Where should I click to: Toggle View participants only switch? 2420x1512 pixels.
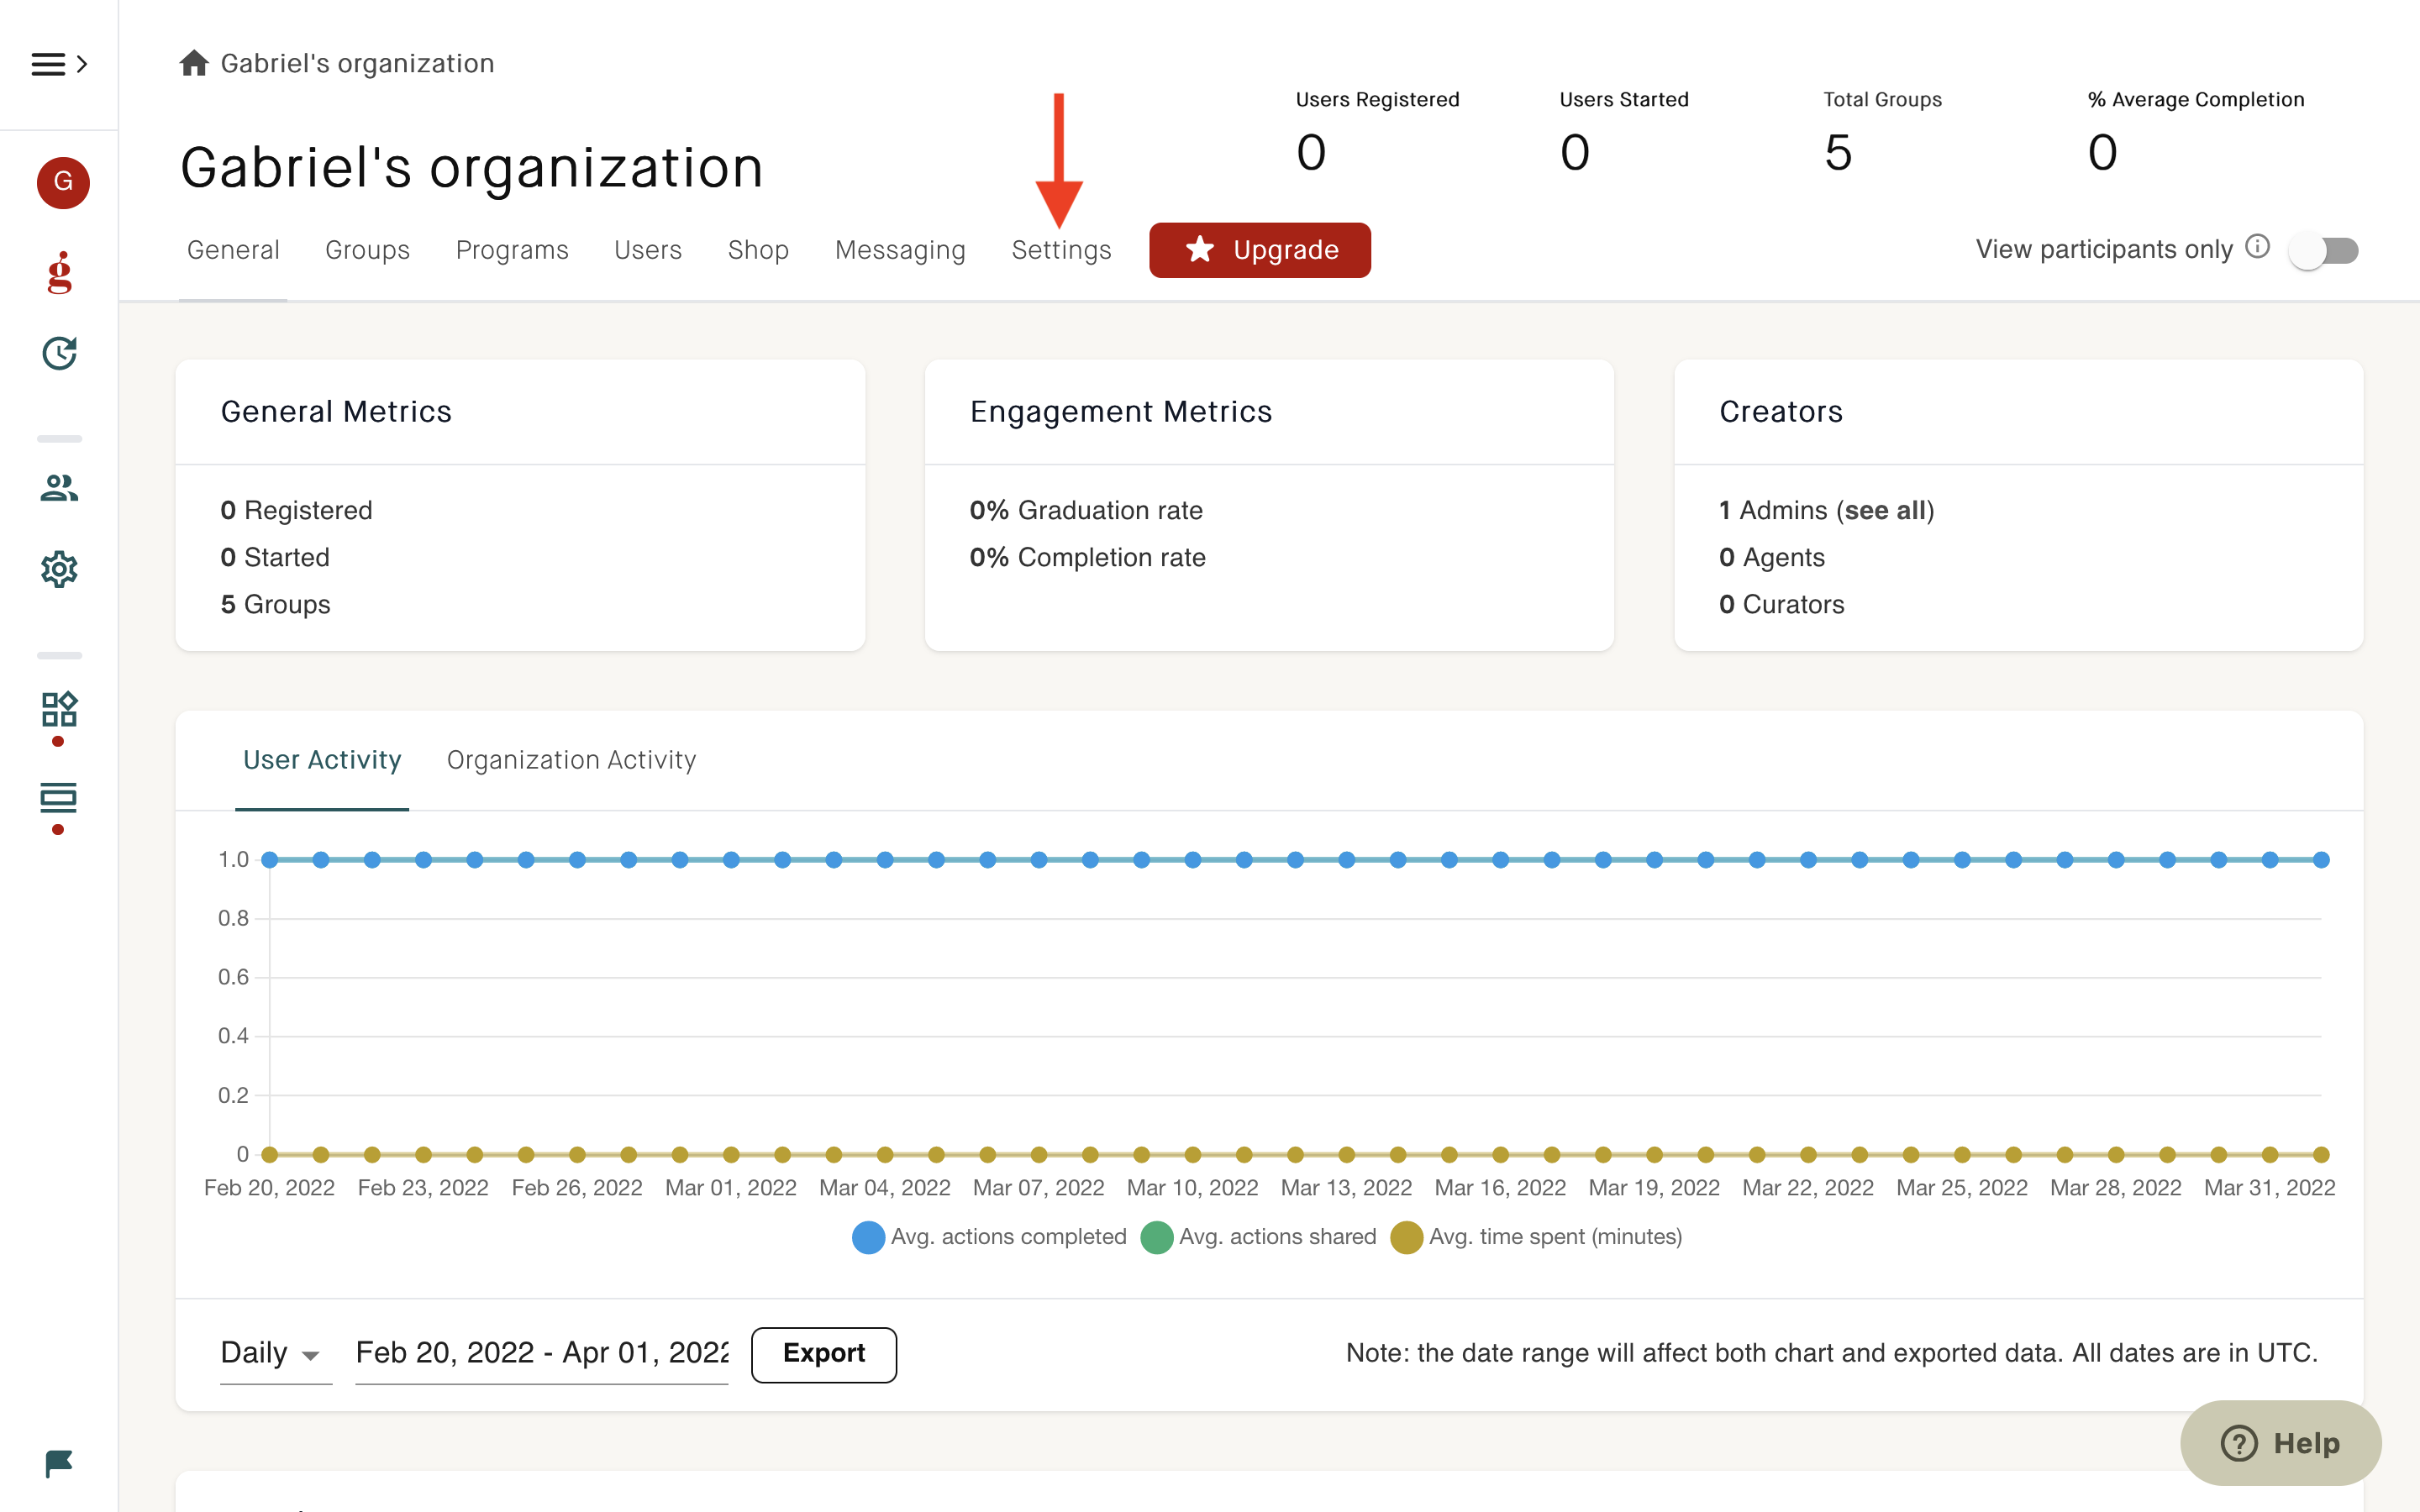coord(2324,250)
